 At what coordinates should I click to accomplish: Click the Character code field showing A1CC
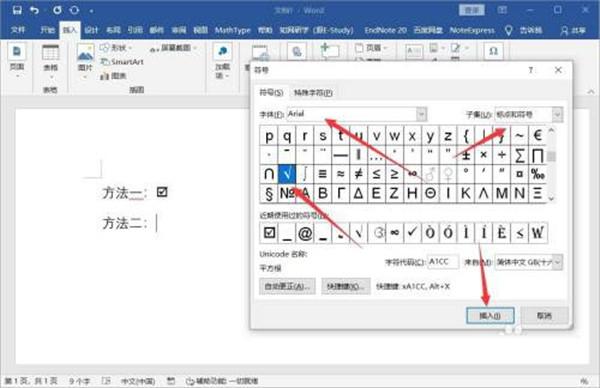click(443, 262)
